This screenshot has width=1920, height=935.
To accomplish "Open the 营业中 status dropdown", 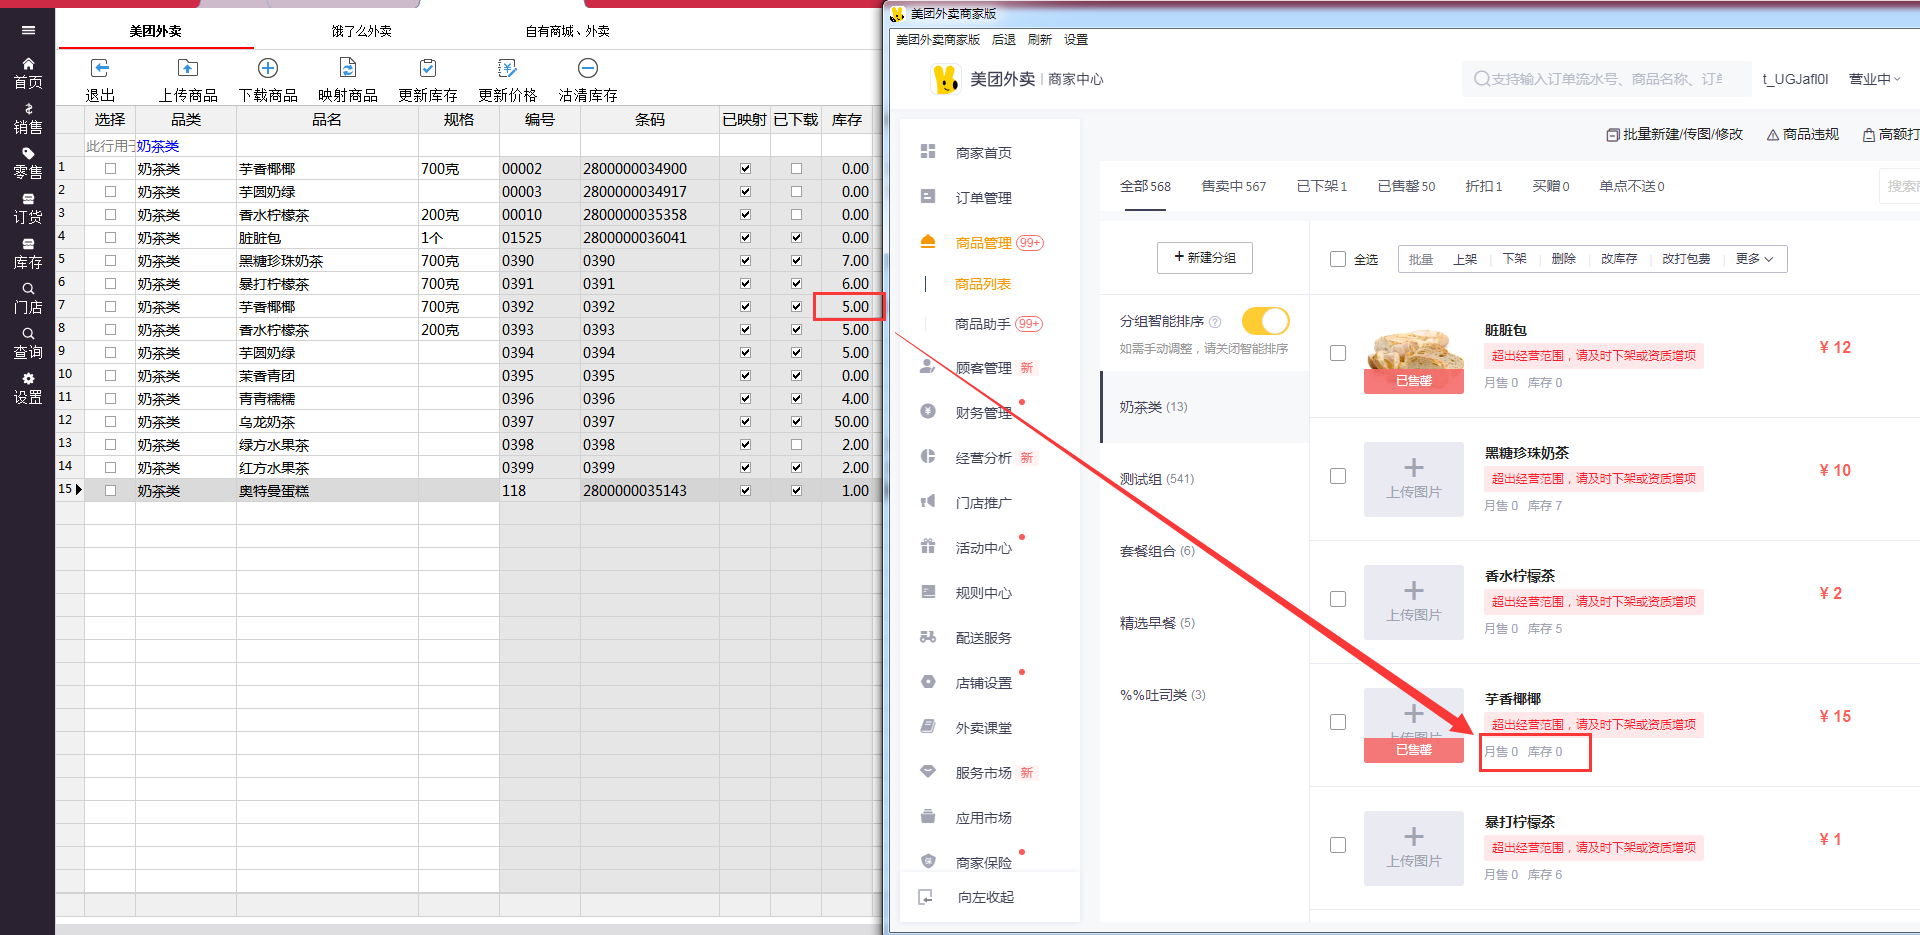I will point(1874,79).
